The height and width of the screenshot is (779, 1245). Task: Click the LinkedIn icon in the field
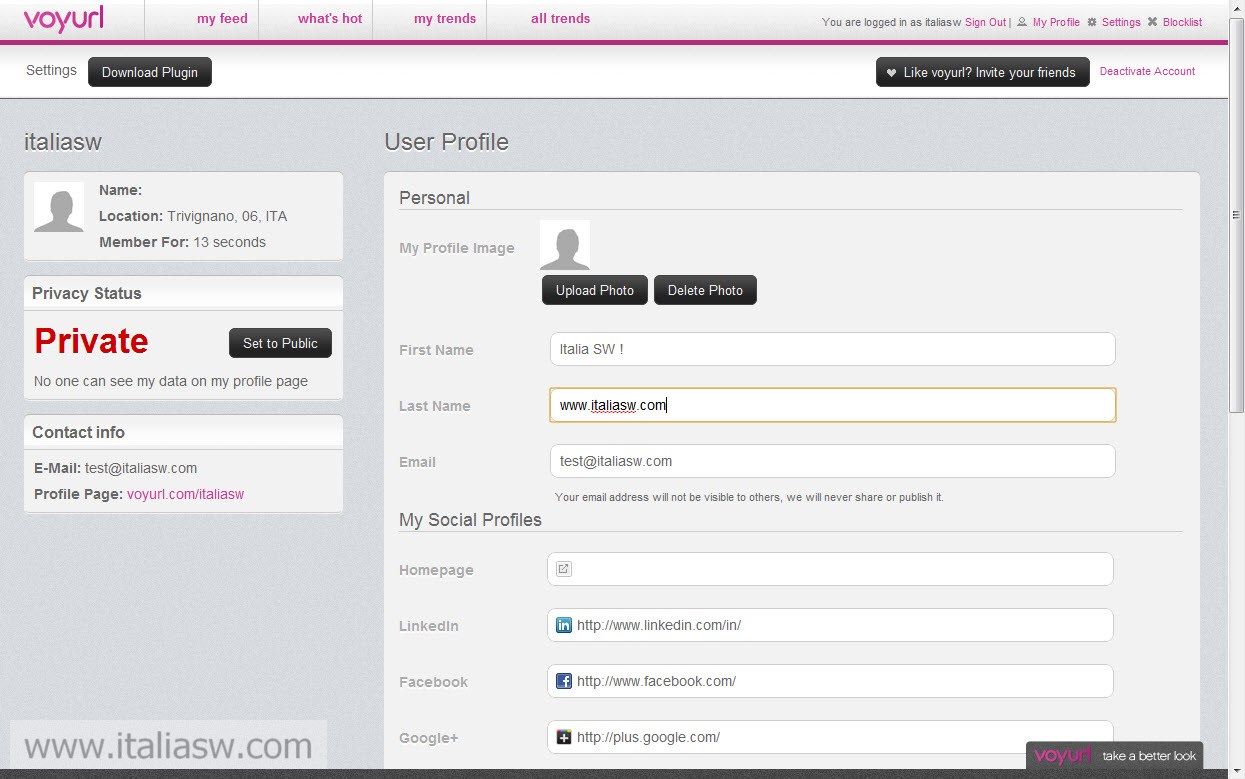coord(564,625)
